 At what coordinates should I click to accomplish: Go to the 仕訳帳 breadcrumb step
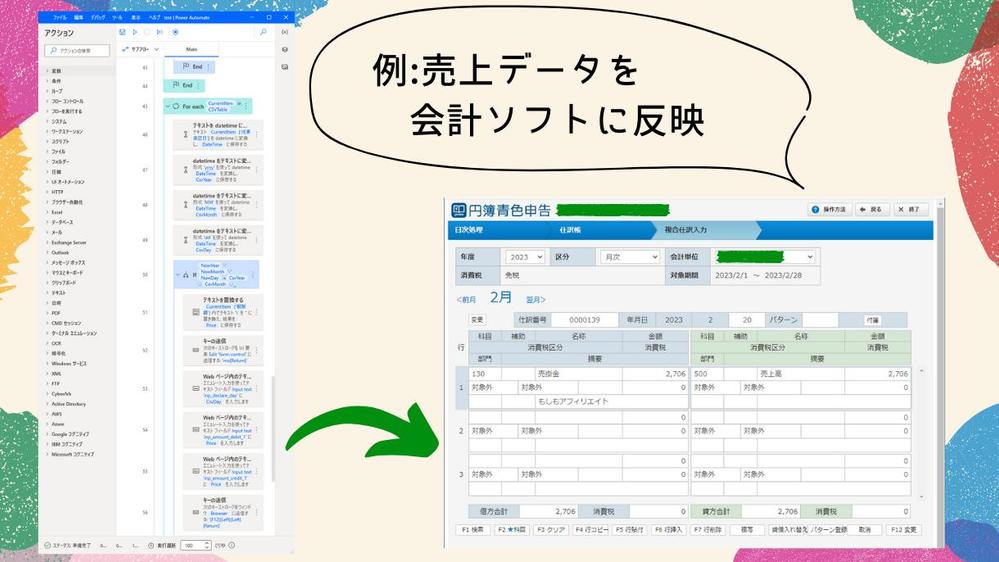point(570,230)
